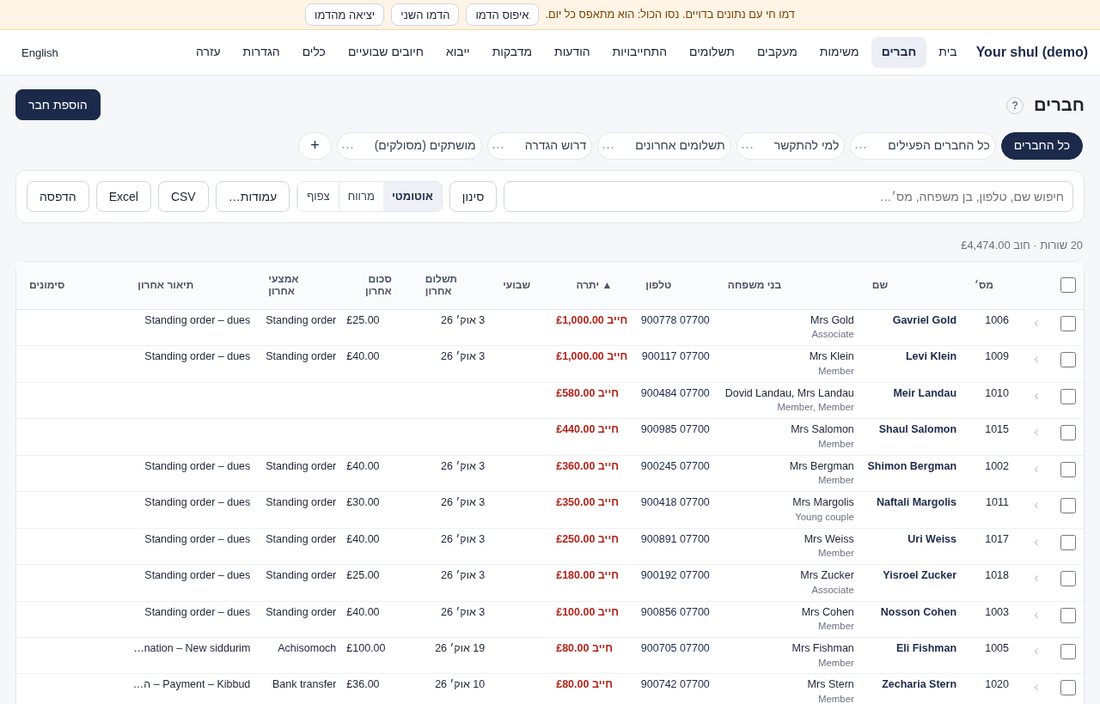The height and width of the screenshot is (704, 1100).
Task: Check the box for Meir Landau's row
Action: click(1068, 396)
